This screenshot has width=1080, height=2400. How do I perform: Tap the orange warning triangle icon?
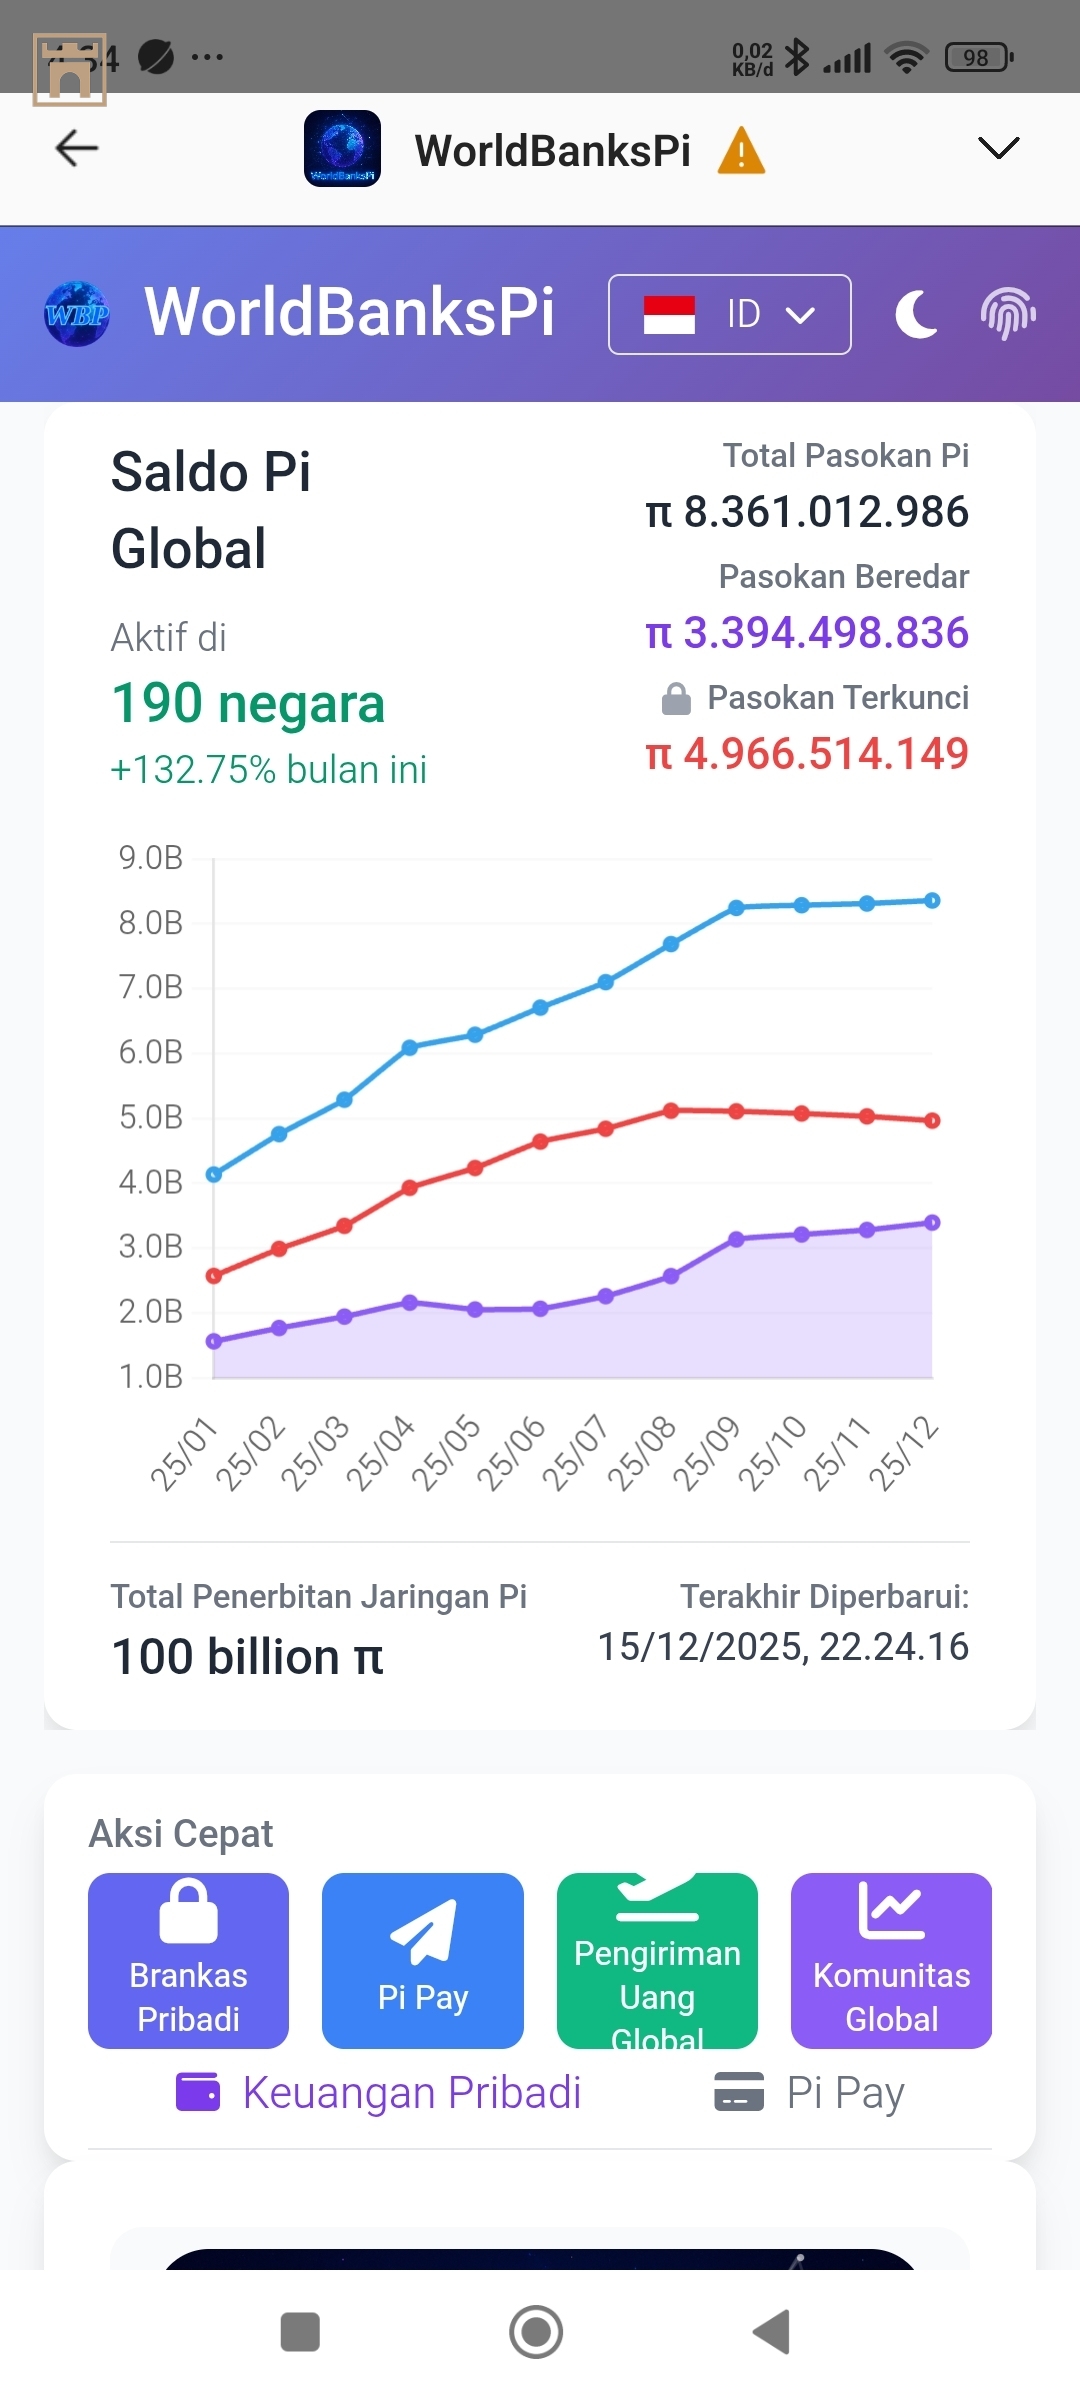point(741,151)
